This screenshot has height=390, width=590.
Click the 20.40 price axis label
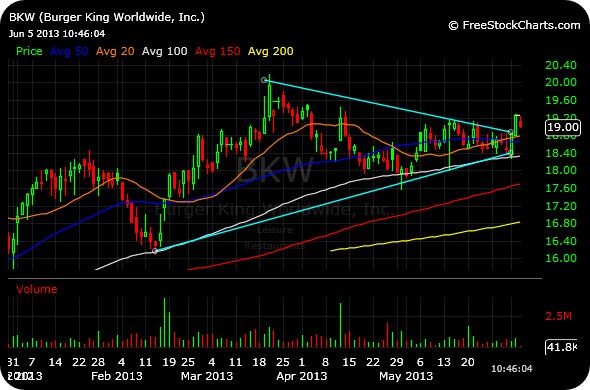[x=561, y=65]
